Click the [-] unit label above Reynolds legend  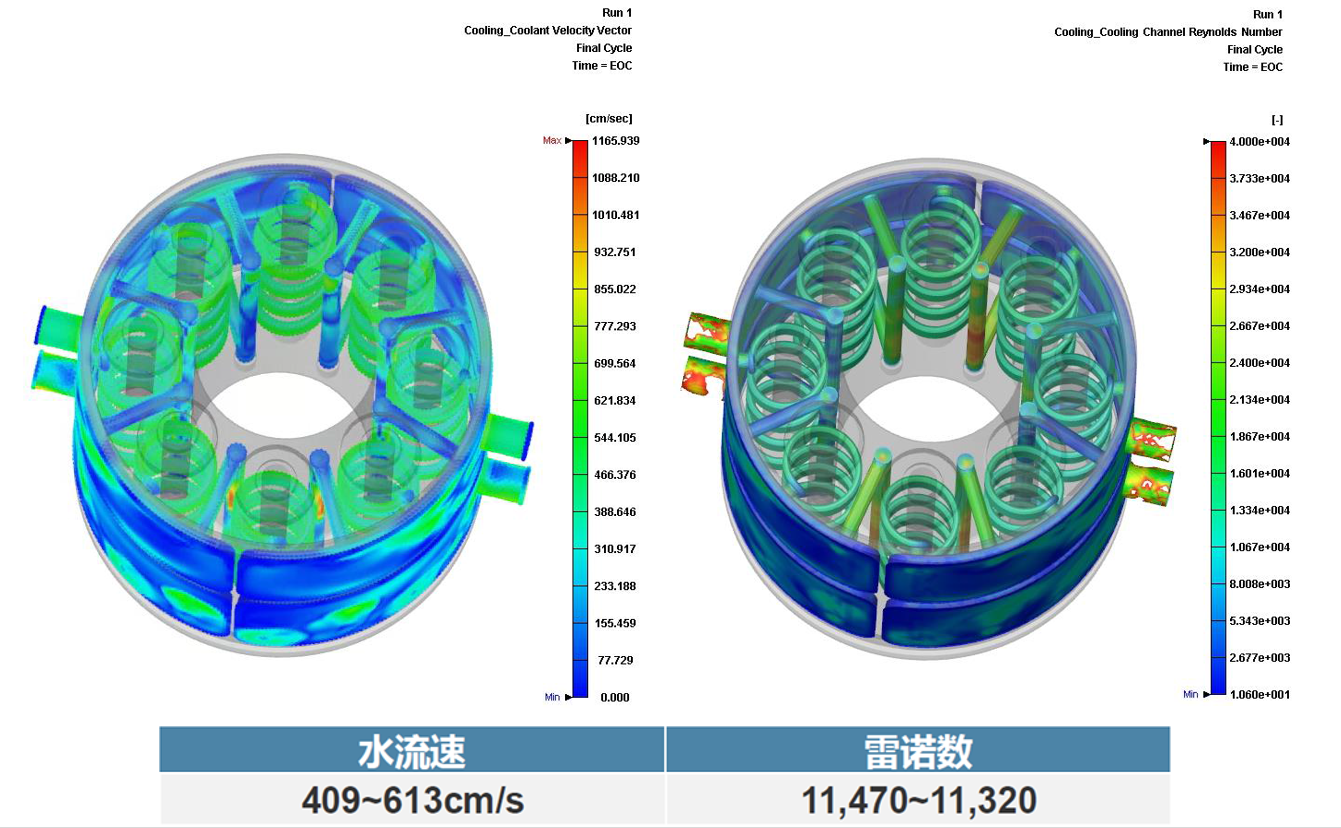(1277, 120)
